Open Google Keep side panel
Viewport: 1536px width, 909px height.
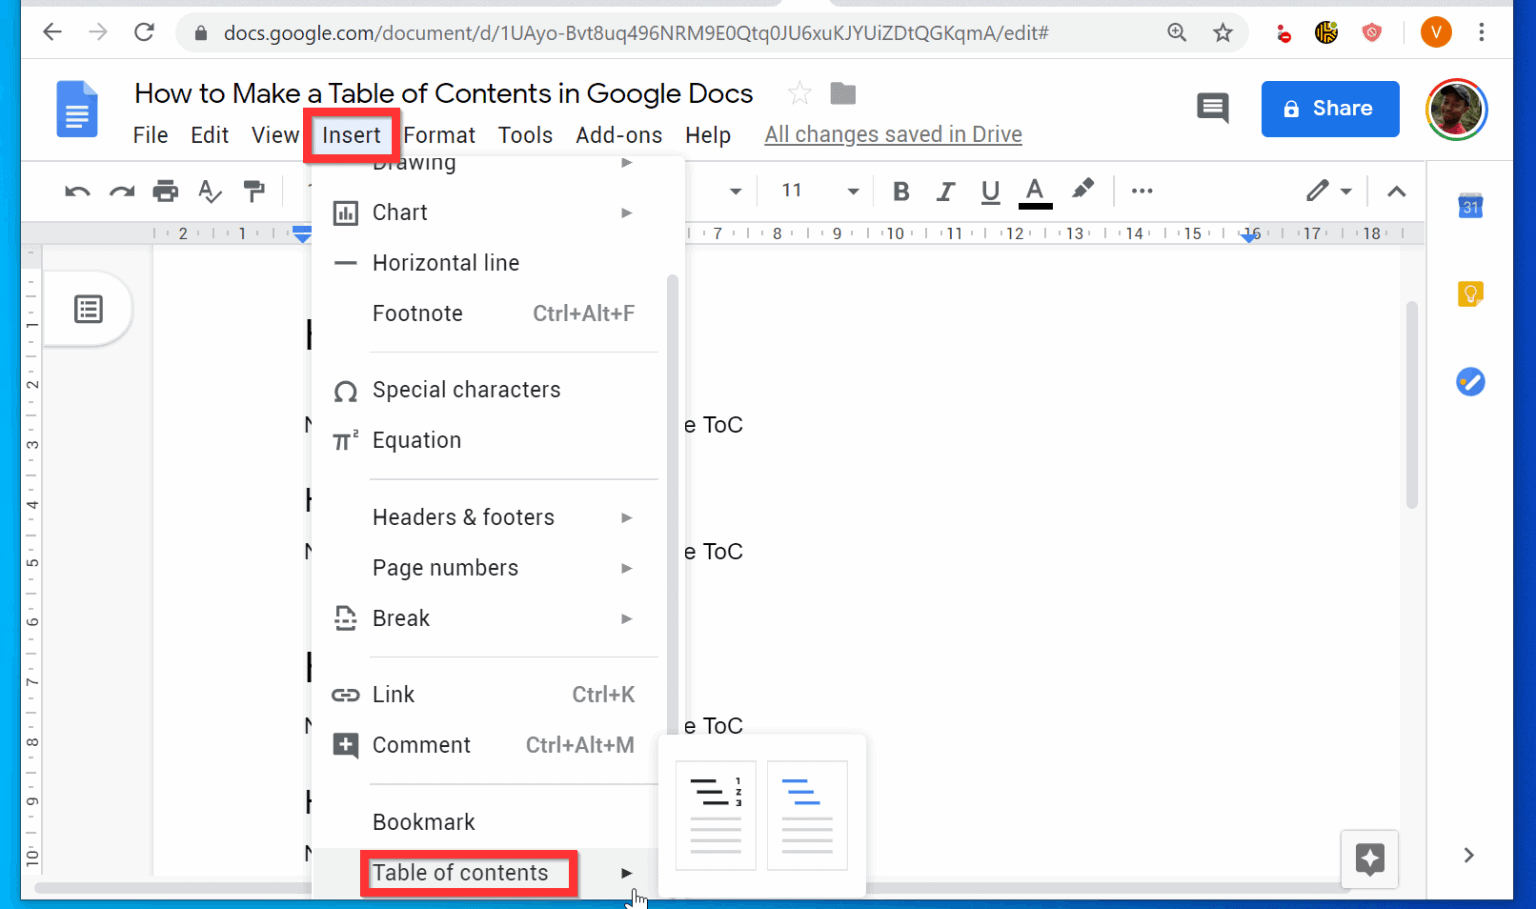1470,294
